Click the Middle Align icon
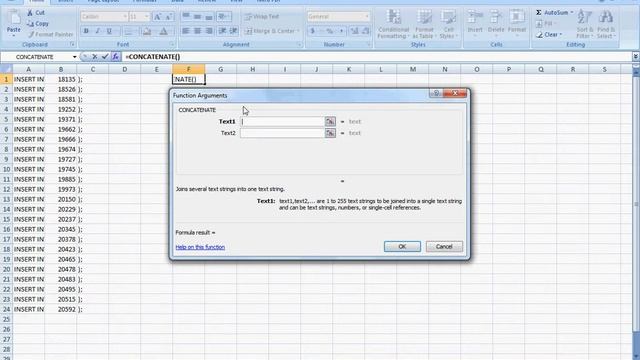 coord(198,17)
